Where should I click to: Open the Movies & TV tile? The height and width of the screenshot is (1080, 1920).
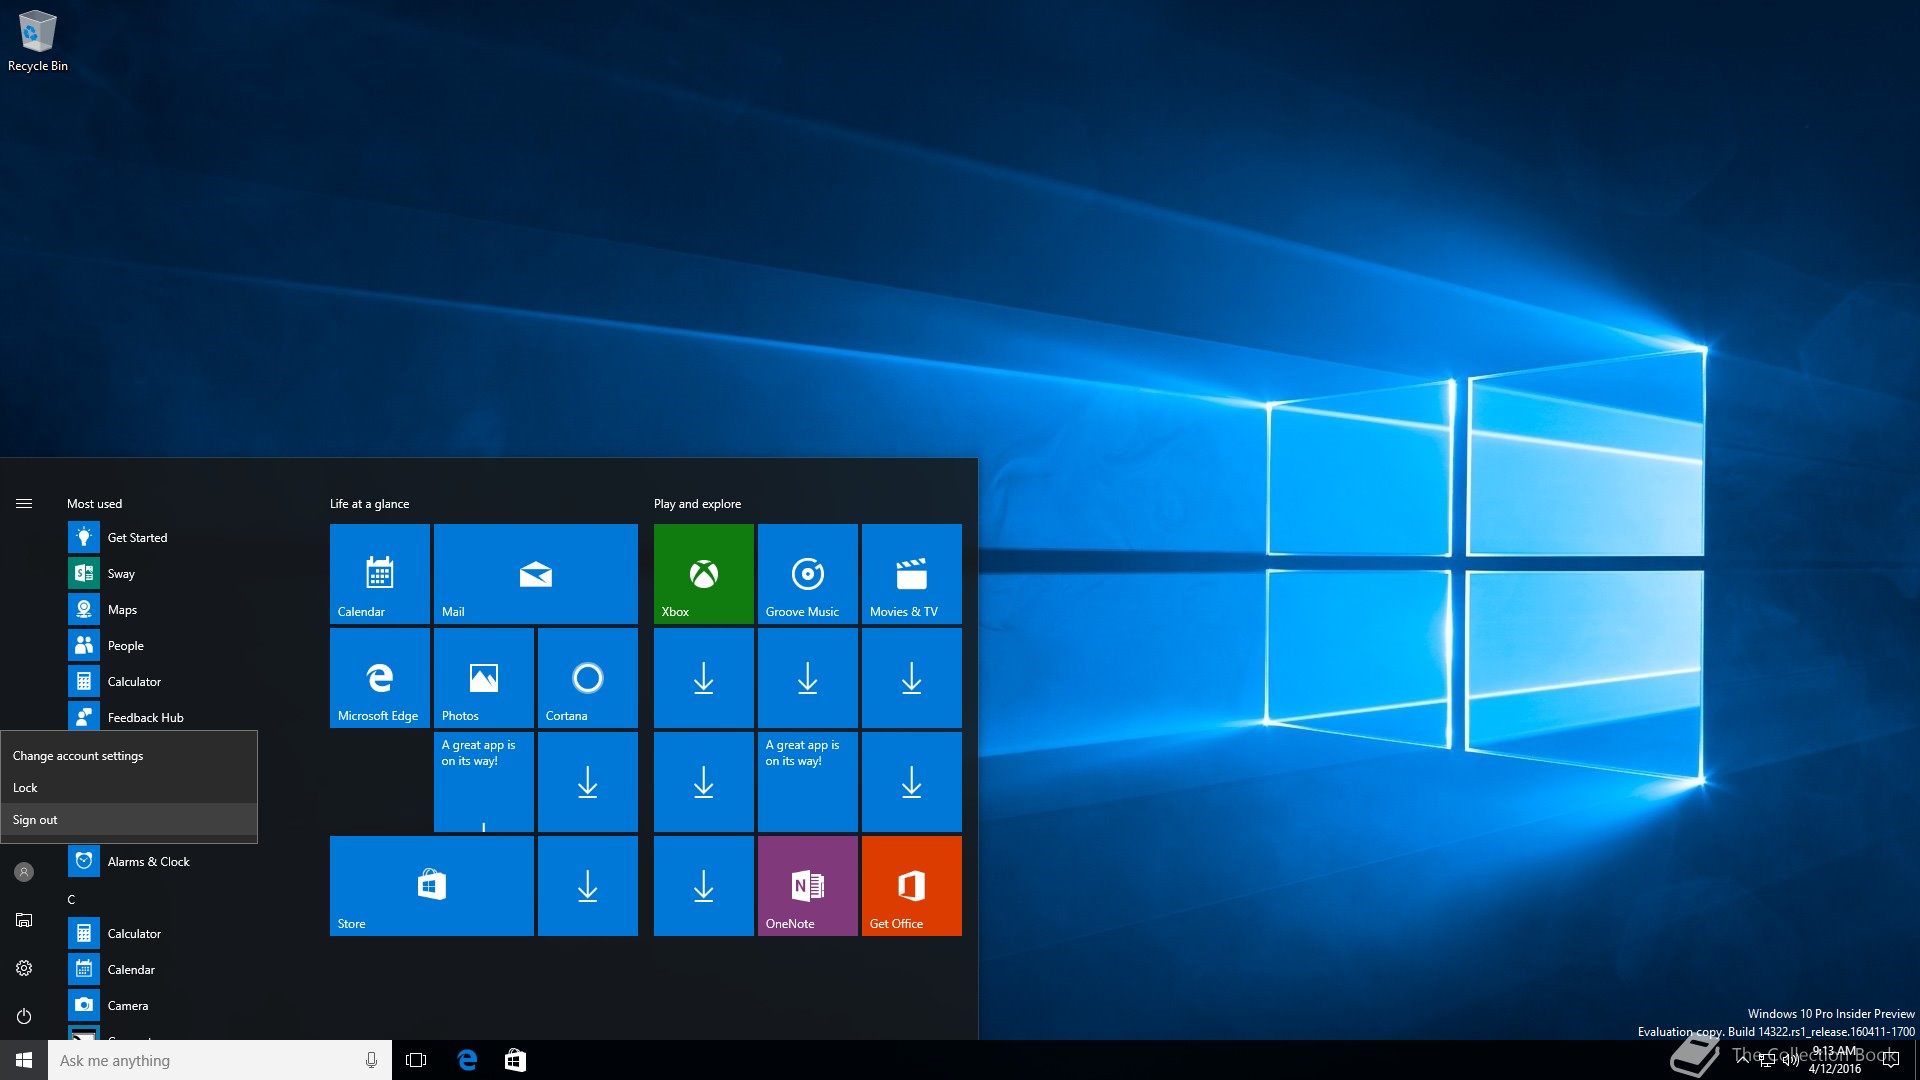tap(912, 574)
